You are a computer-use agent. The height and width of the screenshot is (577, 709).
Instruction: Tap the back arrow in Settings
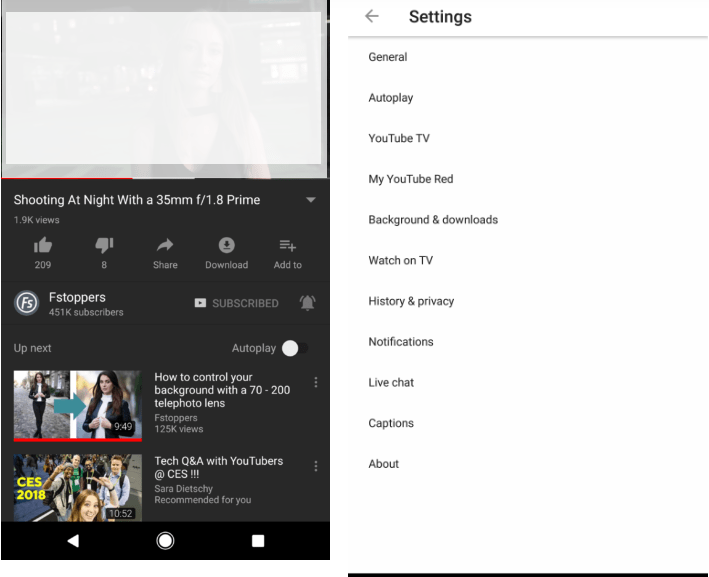point(372,16)
